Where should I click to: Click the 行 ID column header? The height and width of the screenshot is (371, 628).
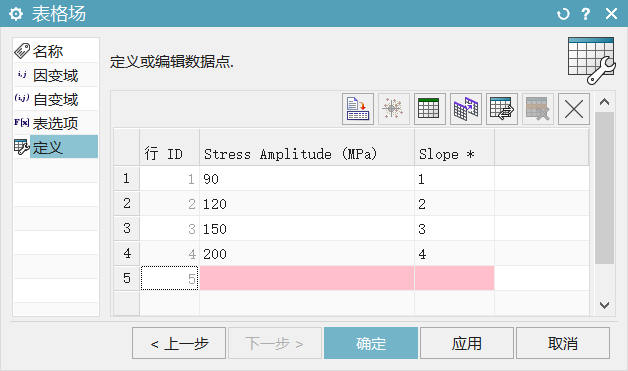tap(169, 147)
